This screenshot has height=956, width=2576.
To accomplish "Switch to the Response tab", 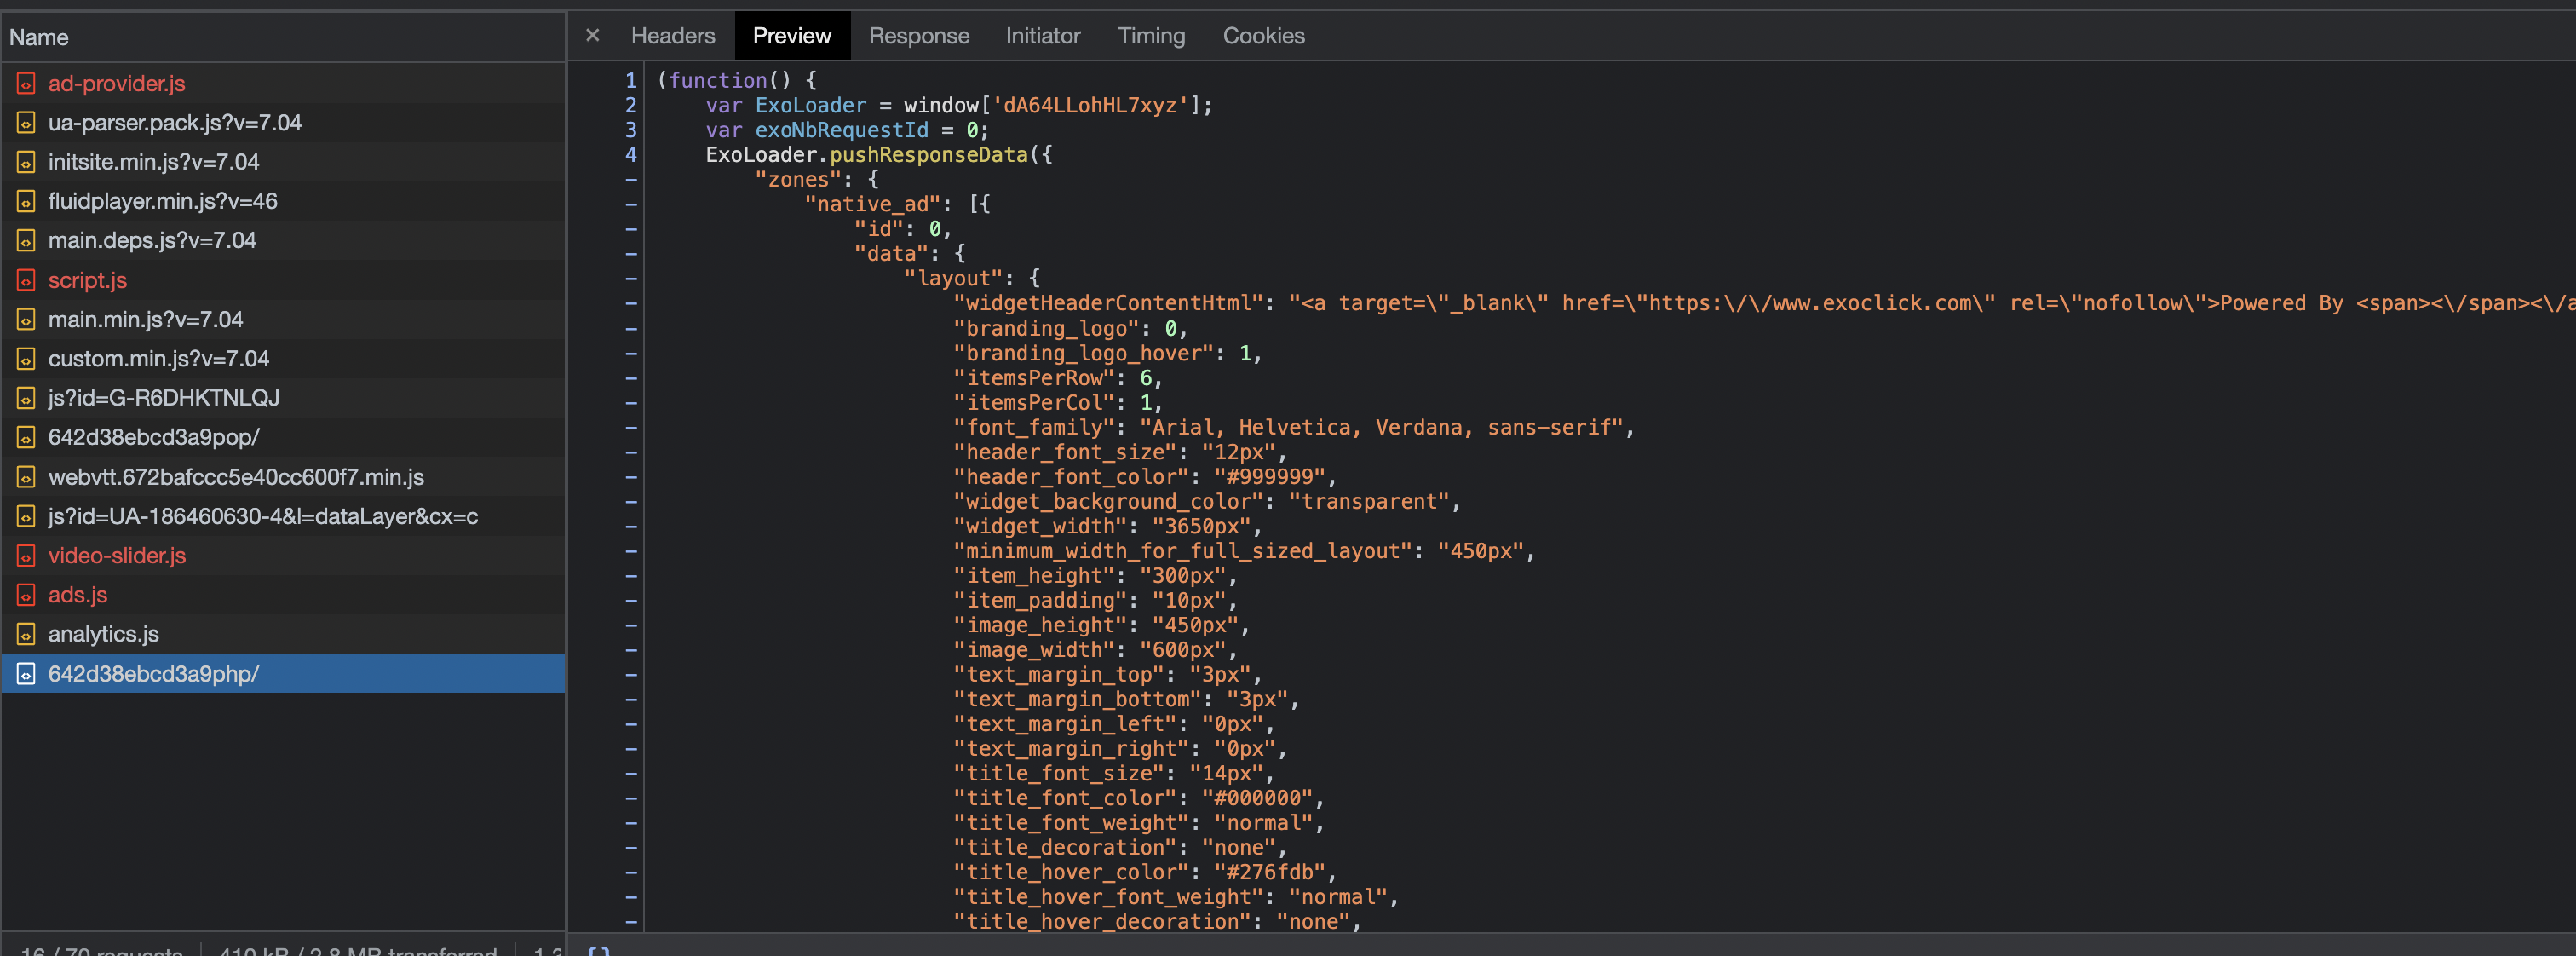I will tap(919, 35).
